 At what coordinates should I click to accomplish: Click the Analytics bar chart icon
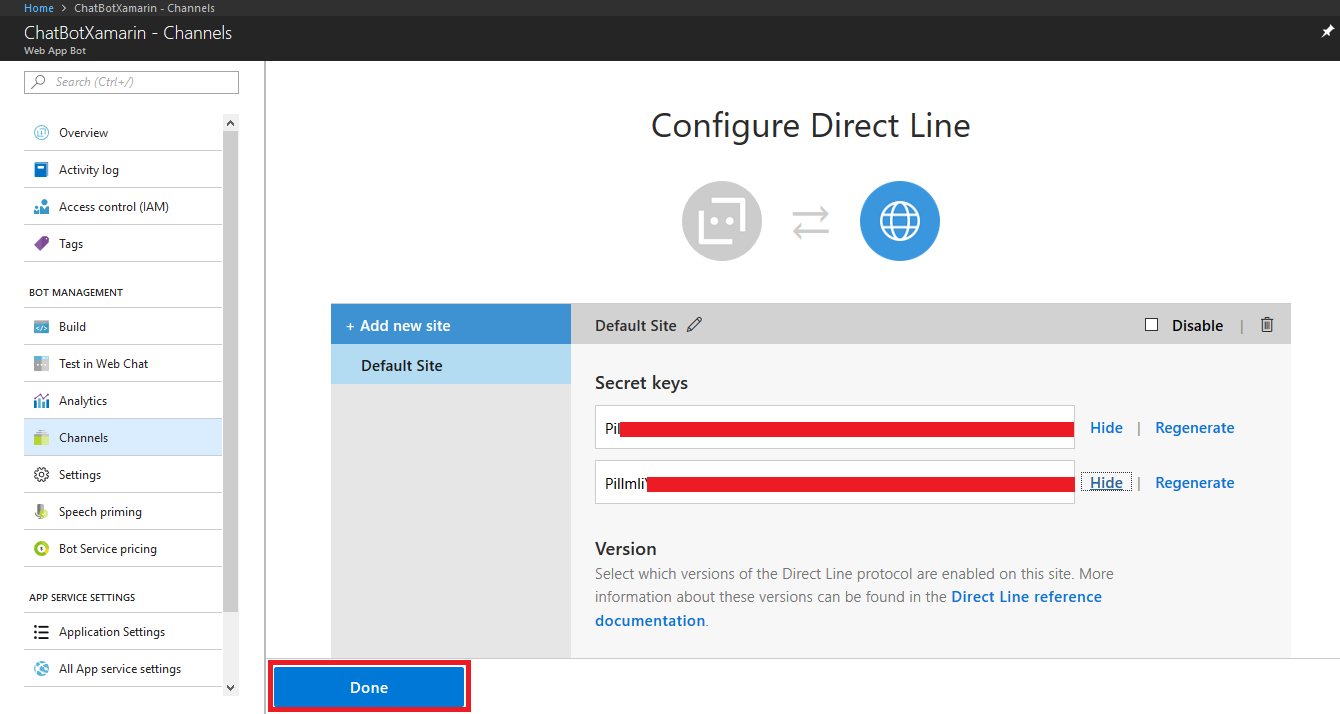click(41, 401)
